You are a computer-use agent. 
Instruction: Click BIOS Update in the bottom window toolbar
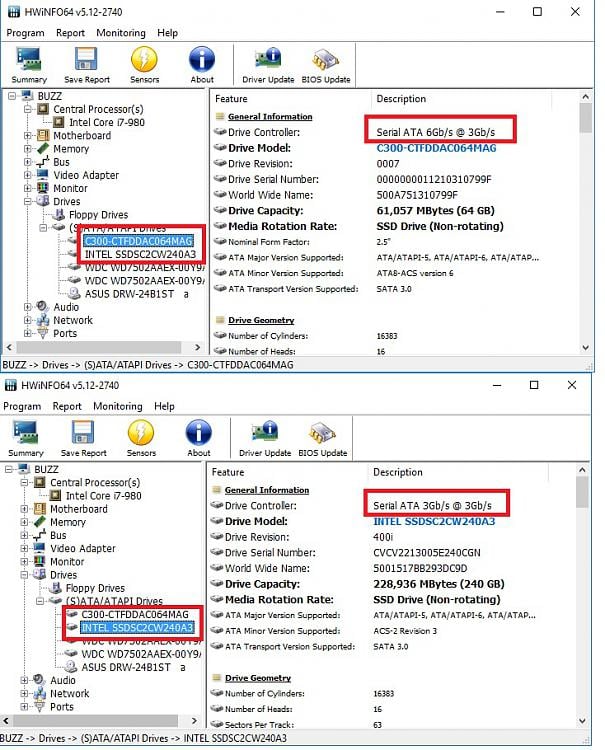322,438
